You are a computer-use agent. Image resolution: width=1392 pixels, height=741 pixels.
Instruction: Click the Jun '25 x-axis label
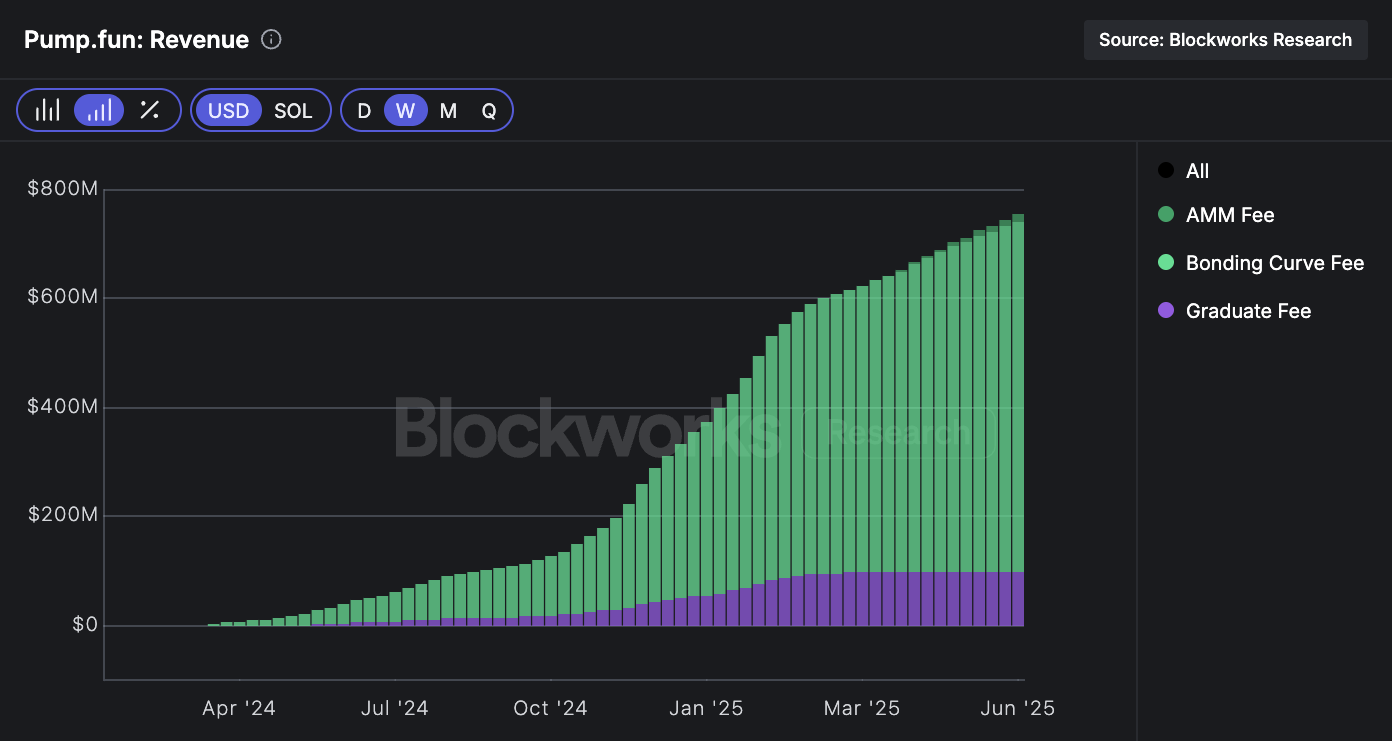(1017, 708)
